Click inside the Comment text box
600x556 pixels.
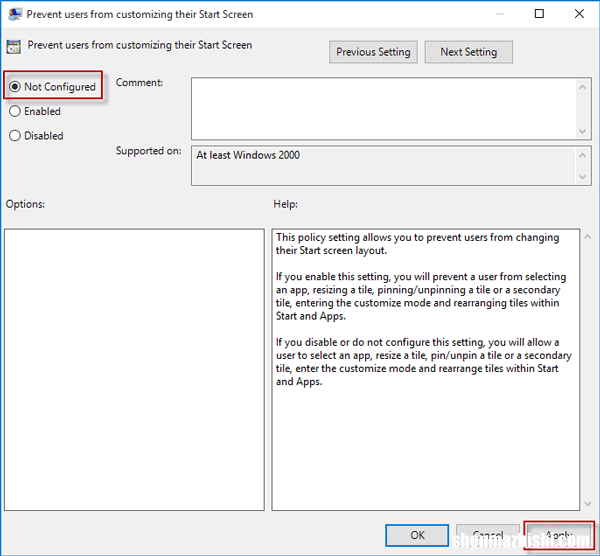pos(384,109)
